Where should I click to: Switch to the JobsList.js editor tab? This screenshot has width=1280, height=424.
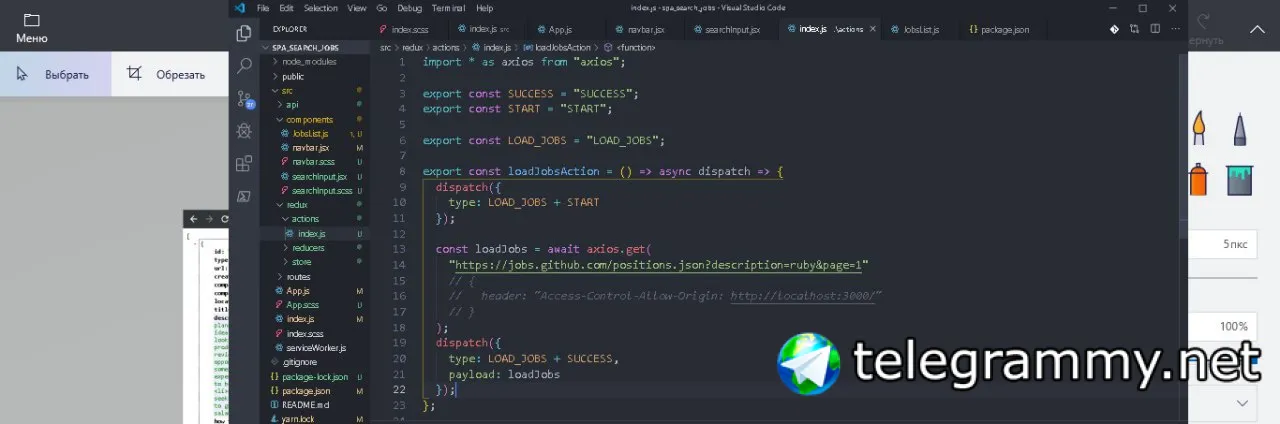[x=920, y=30]
